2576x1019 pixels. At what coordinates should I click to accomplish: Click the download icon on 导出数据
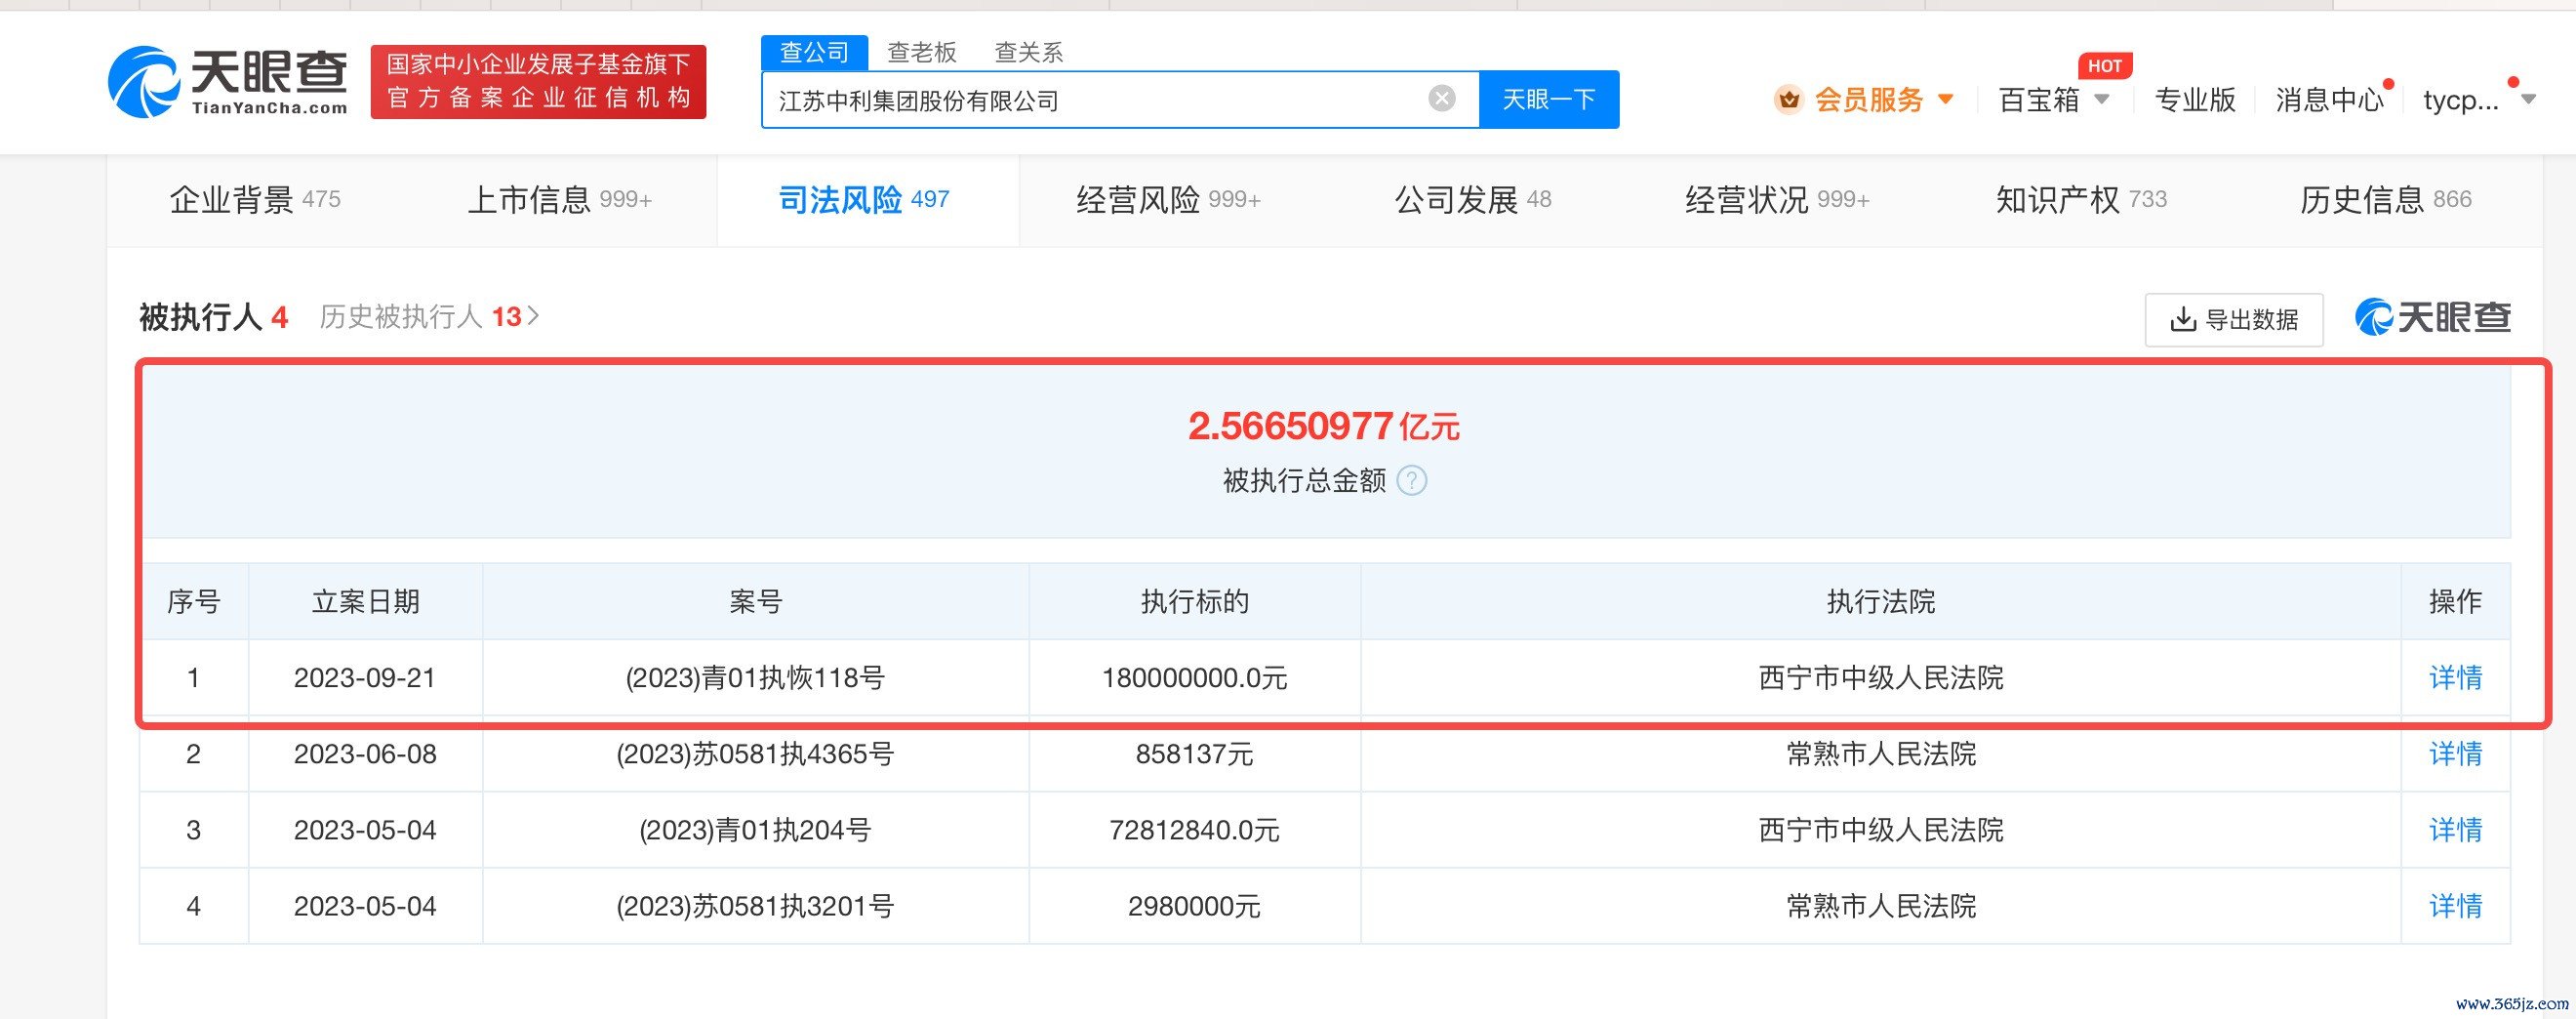coord(2183,320)
